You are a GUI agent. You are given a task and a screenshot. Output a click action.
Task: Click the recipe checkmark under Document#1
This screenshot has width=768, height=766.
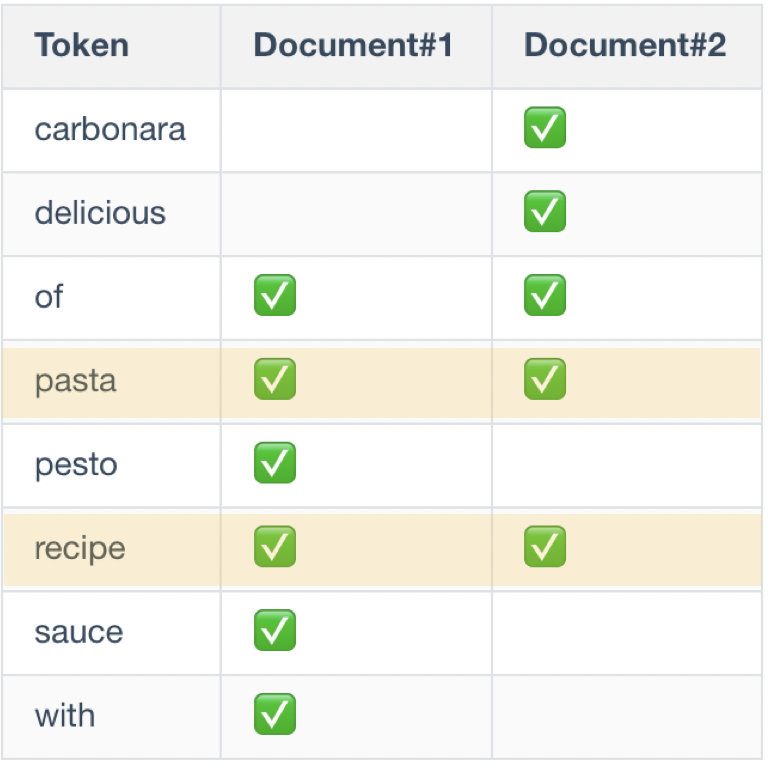coord(275,548)
